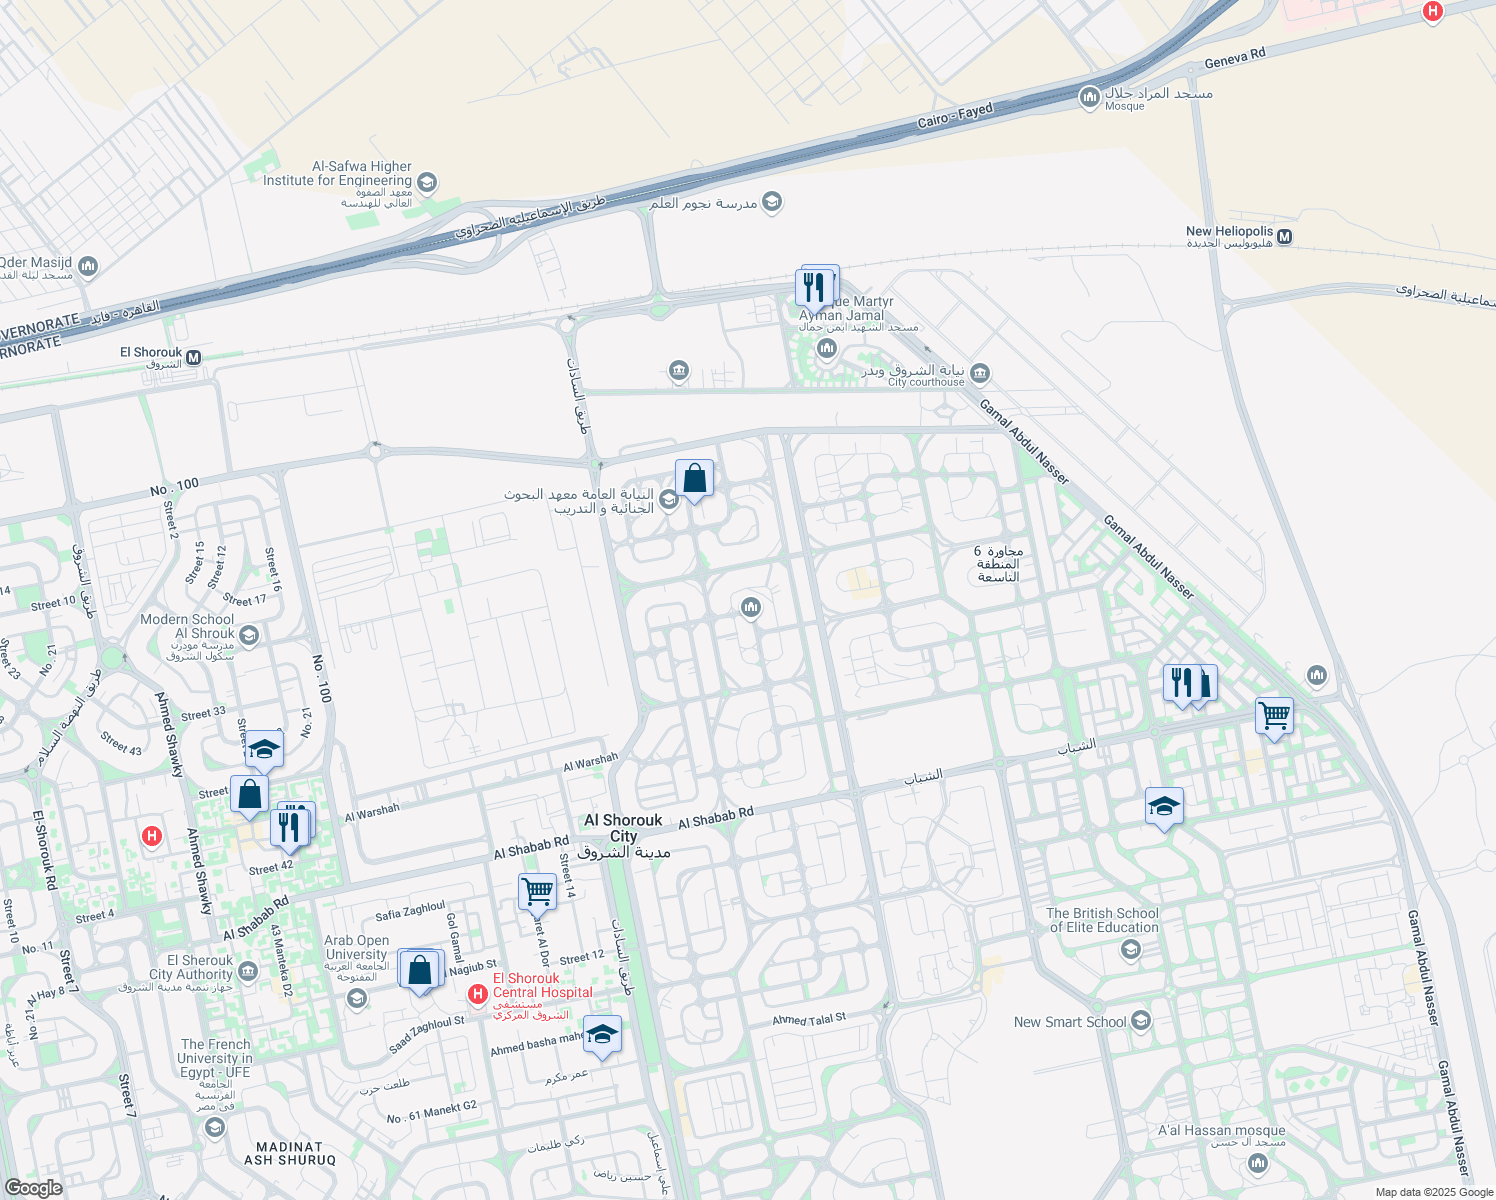Click the mosque icon for مسجد المراد جلال
Screen dimensions: 1496x1200
point(1090,97)
